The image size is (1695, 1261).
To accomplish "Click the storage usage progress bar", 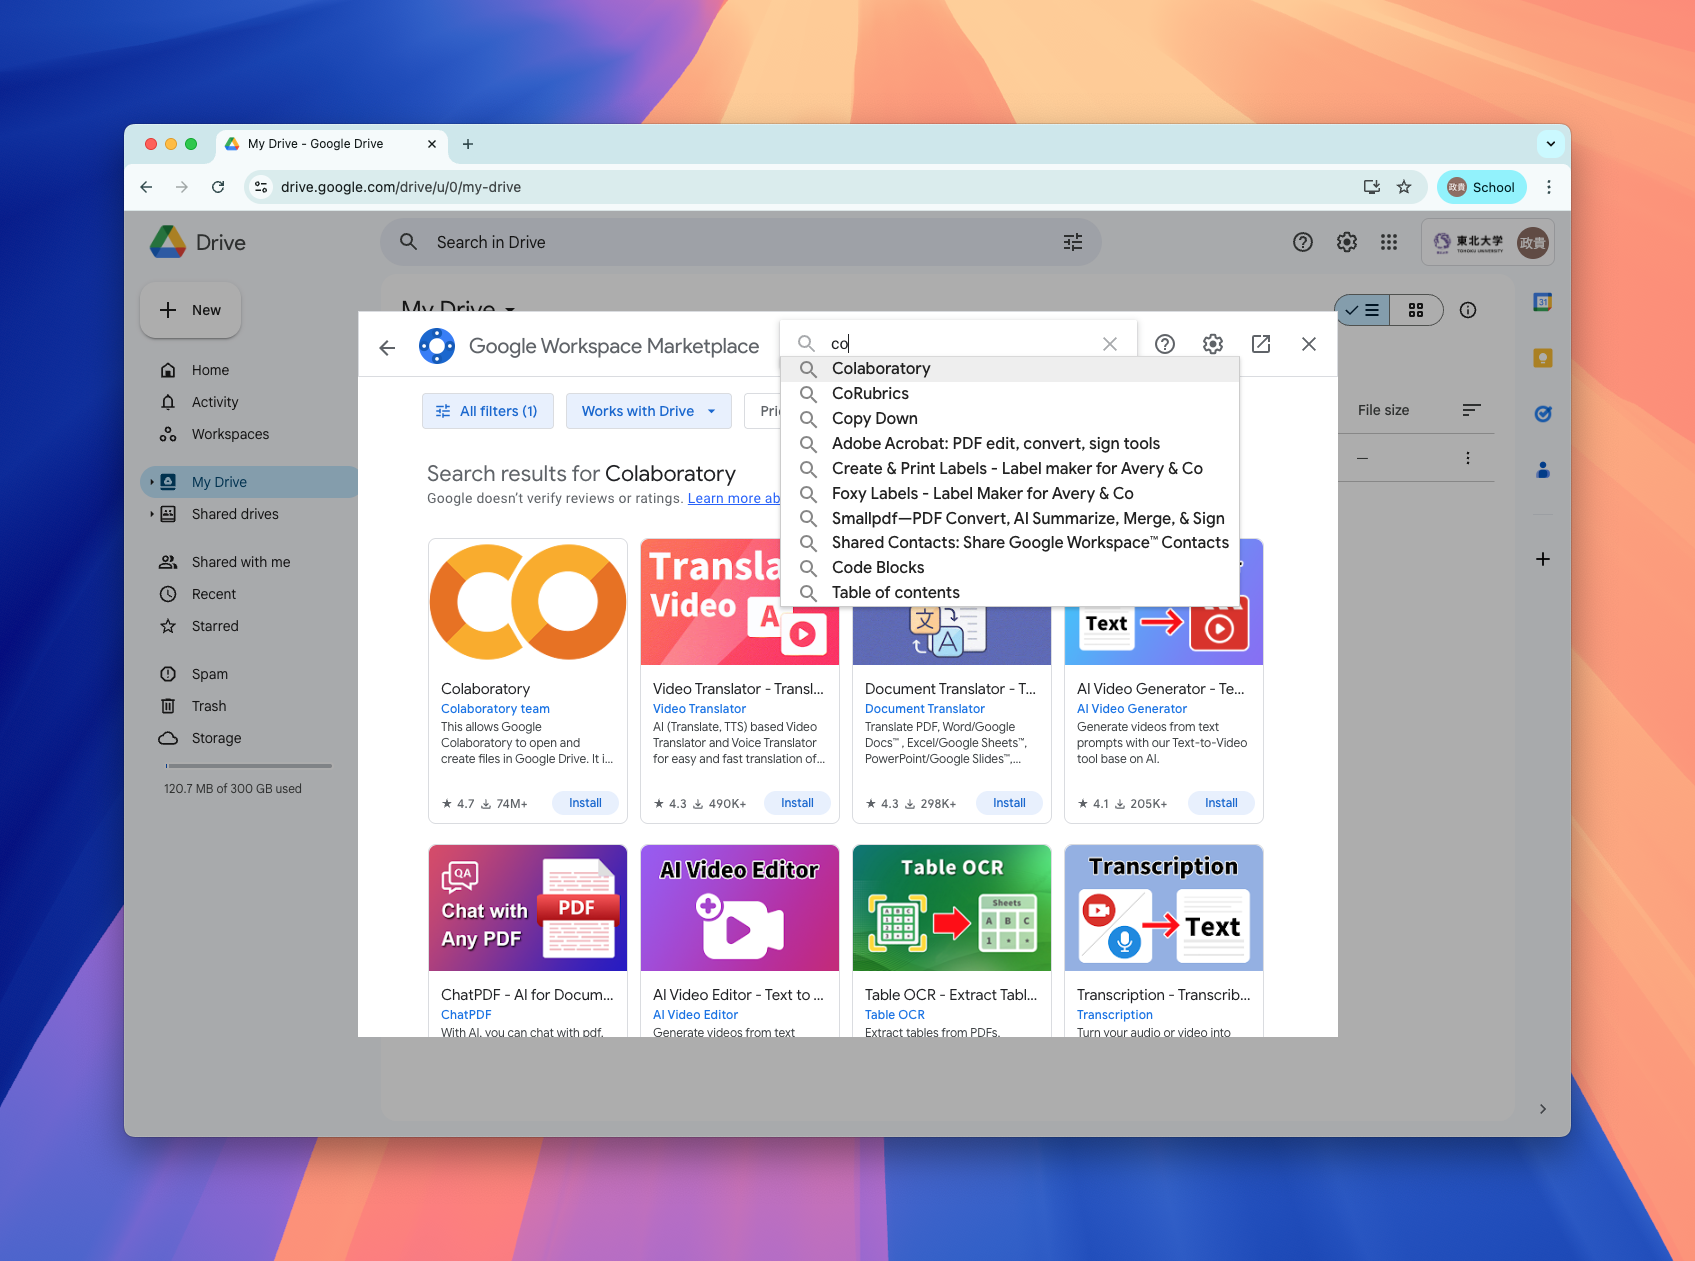I will pos(248,766).
